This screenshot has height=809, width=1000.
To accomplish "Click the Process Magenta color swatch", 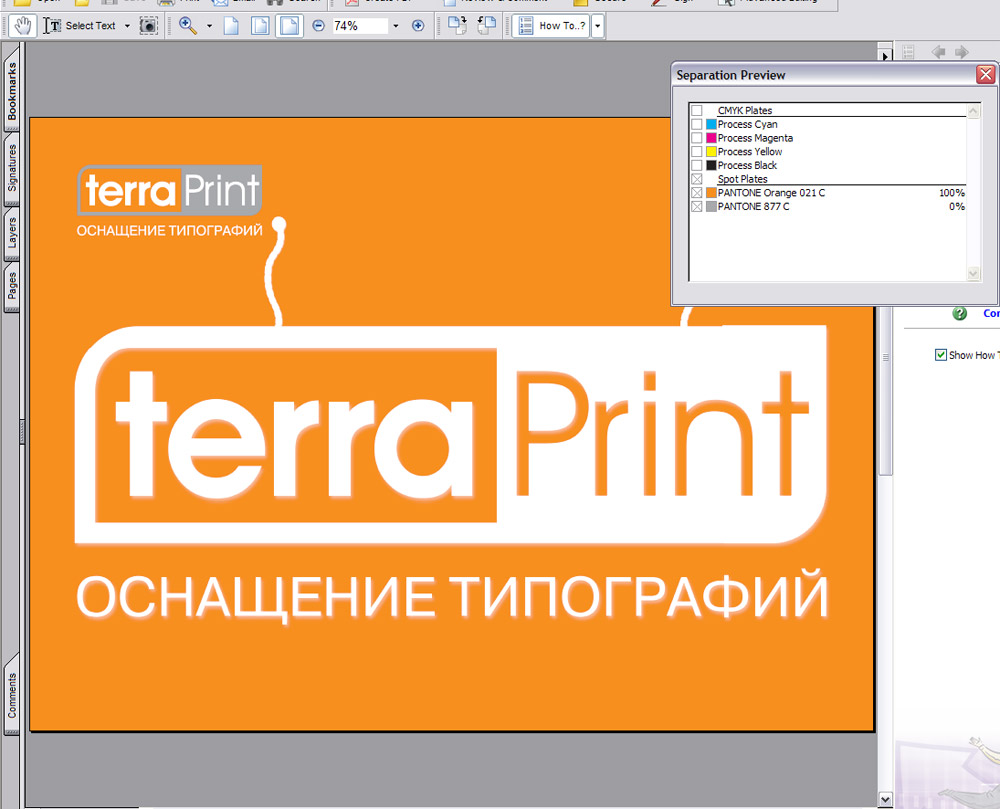I will point(711,138).
